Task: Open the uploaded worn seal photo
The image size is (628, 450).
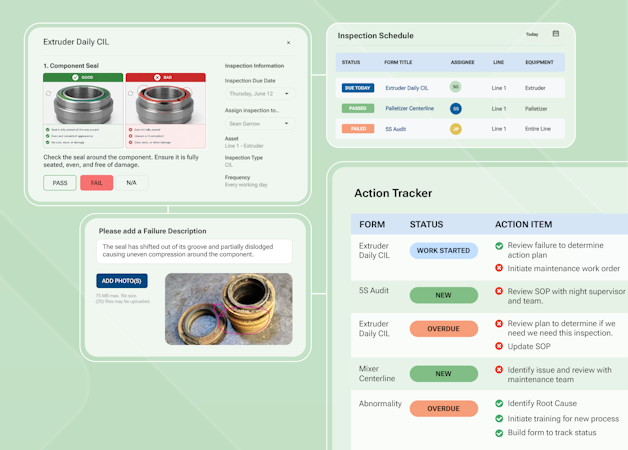Action: [x=229, y=309]
